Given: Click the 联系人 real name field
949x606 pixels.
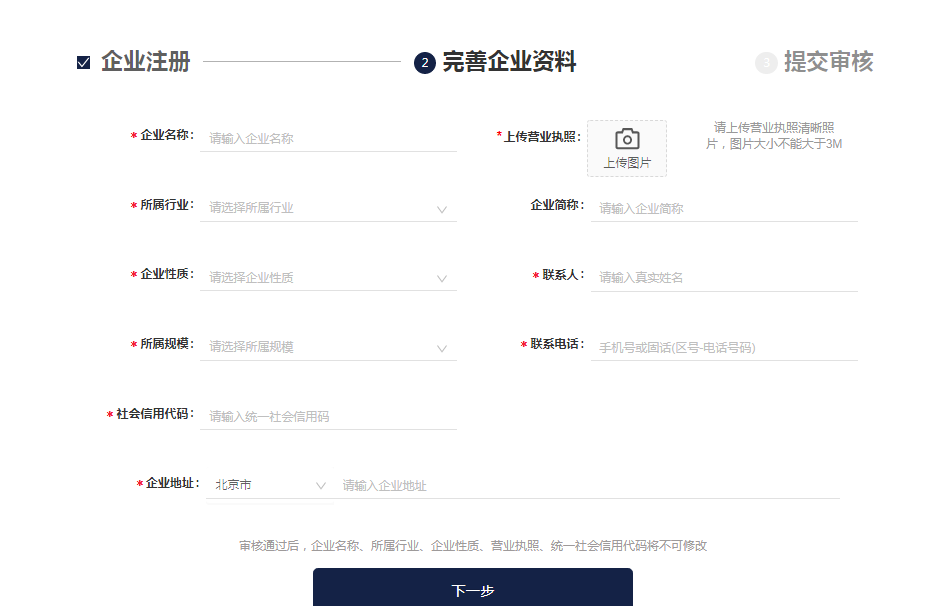Looking at the screenshot, I should [x=724, y=277].
